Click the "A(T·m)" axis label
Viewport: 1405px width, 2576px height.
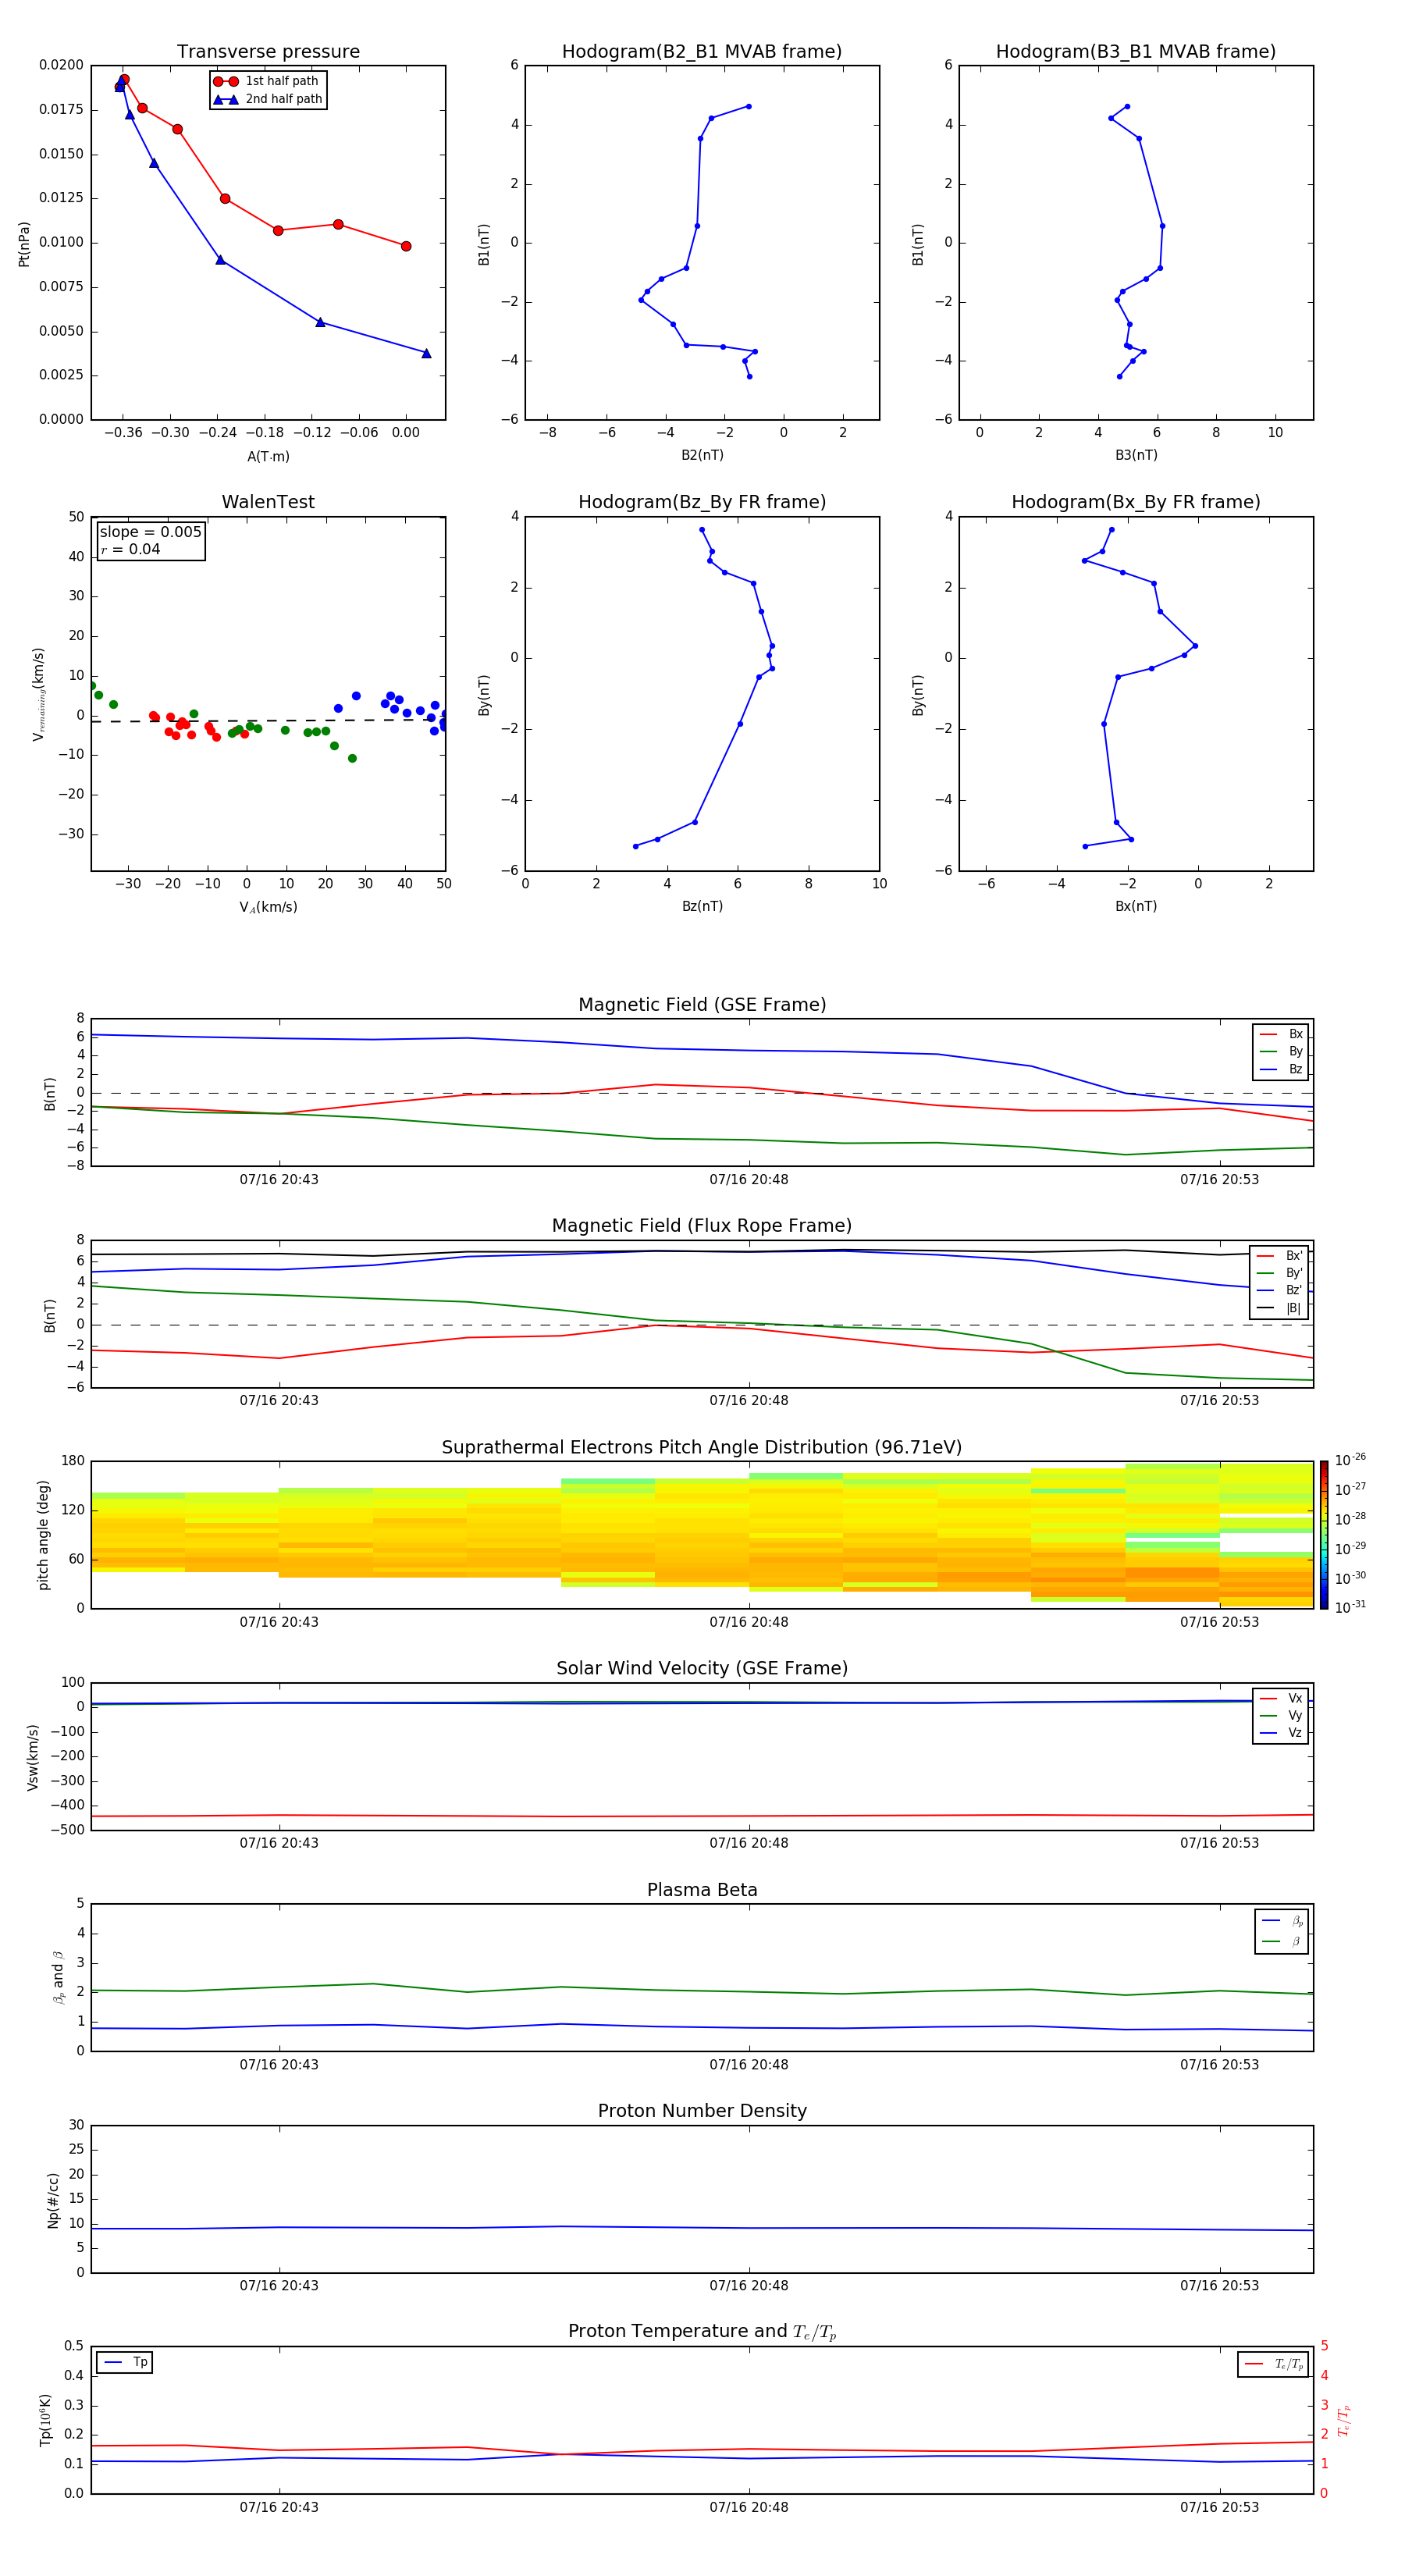pos(268,457)
